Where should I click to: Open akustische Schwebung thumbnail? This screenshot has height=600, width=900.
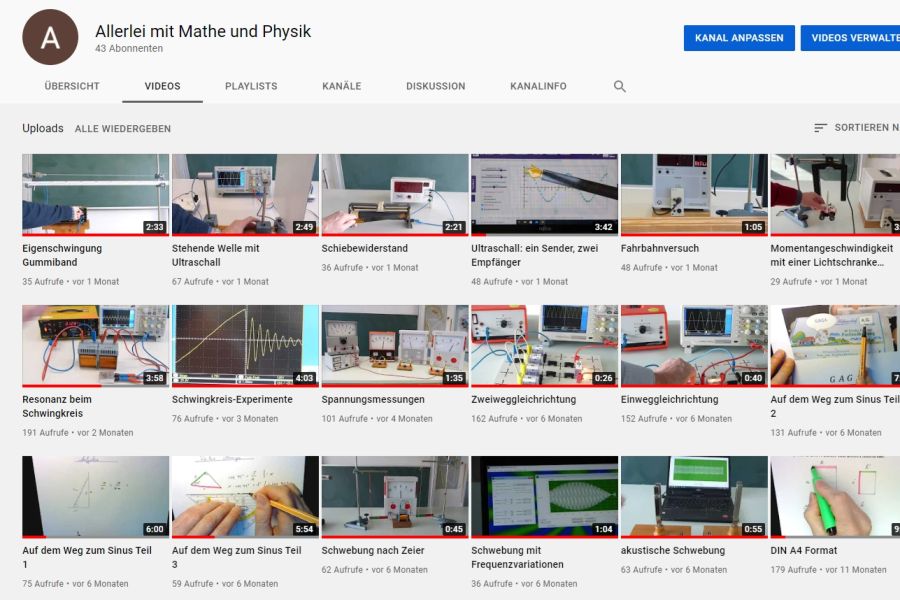tap(695, 497)
